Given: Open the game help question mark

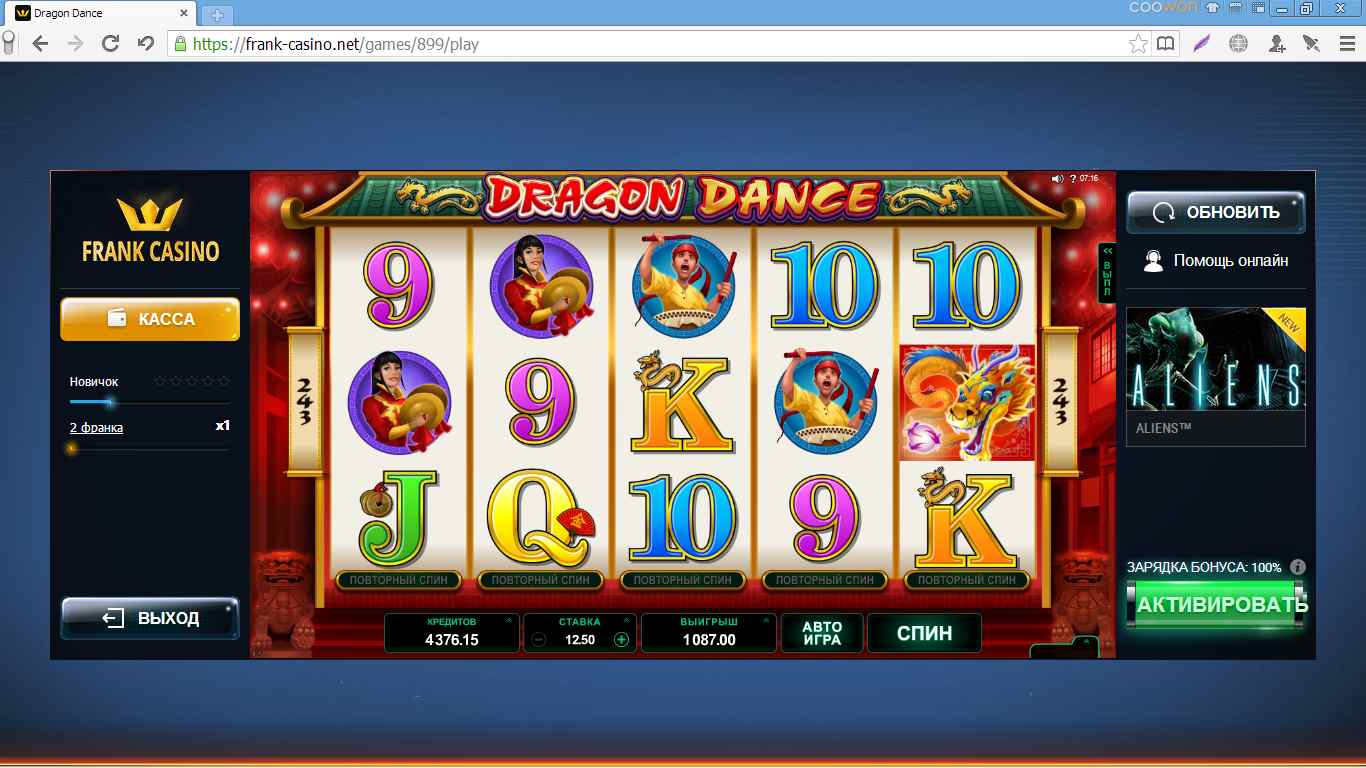Looking at the screenshot, I should click(x=1072, y=178).
